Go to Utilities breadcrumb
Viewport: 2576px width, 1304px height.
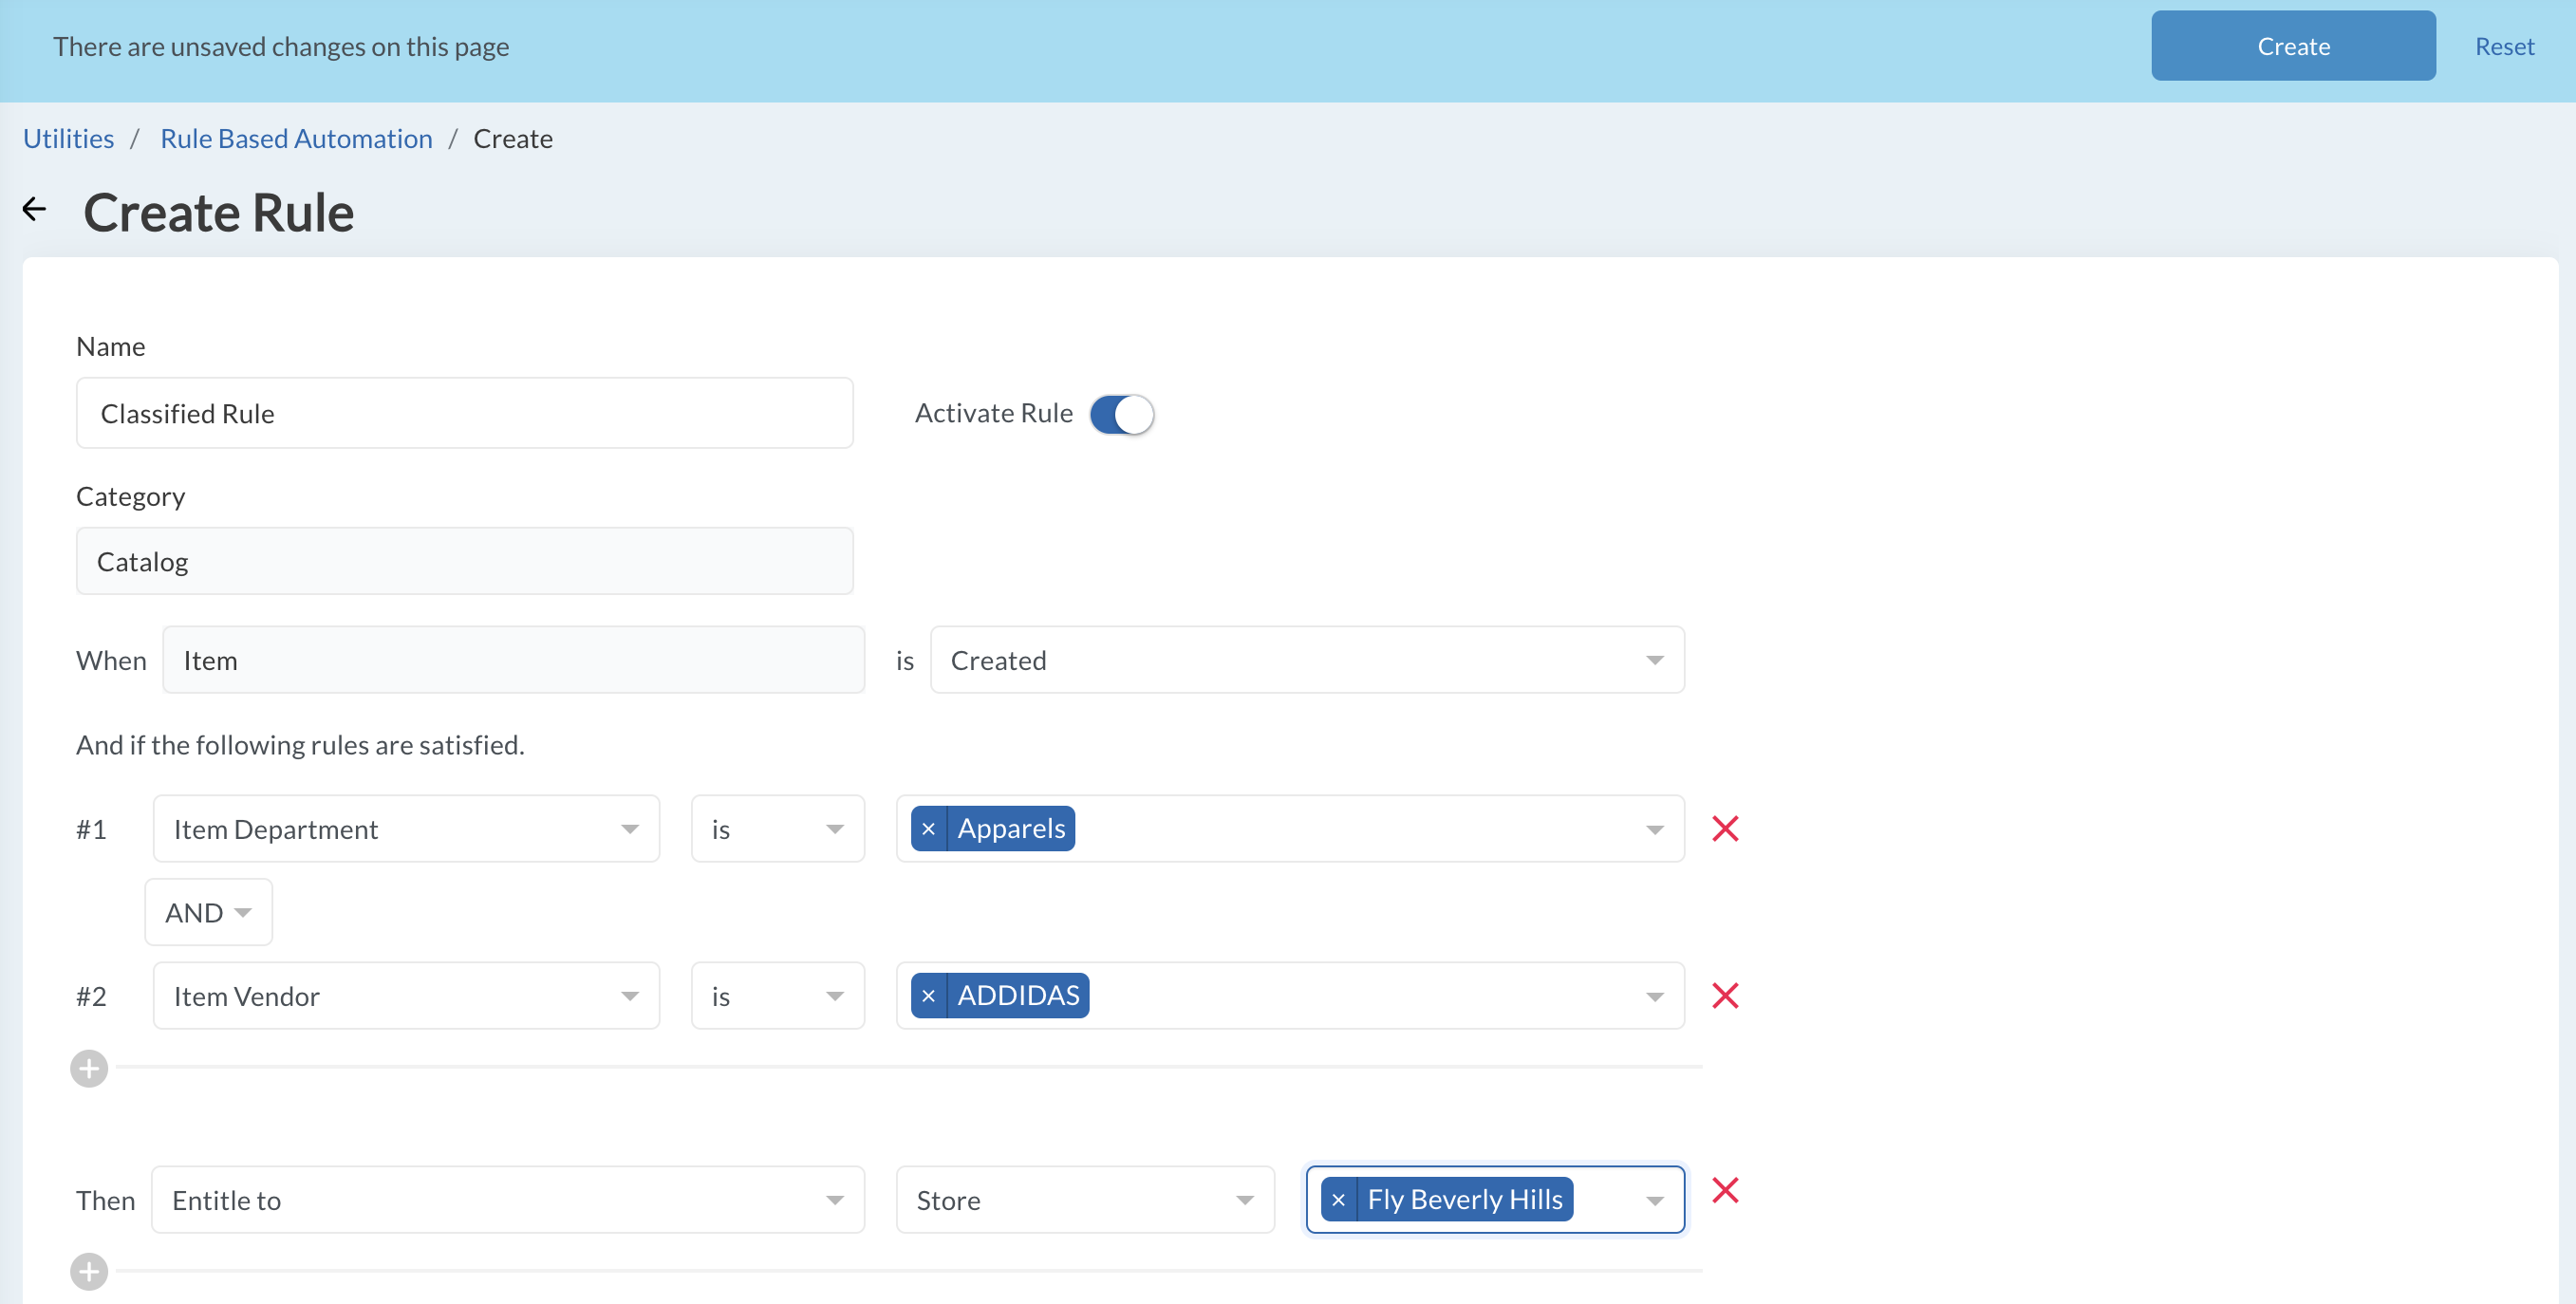point(68,138)
